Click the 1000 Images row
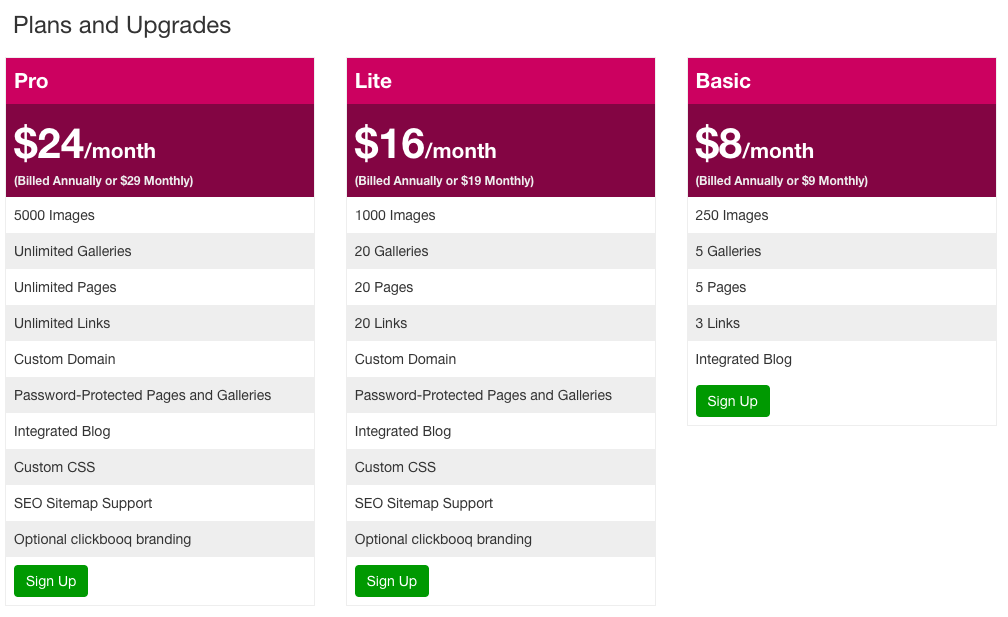 tap(501, 215)
